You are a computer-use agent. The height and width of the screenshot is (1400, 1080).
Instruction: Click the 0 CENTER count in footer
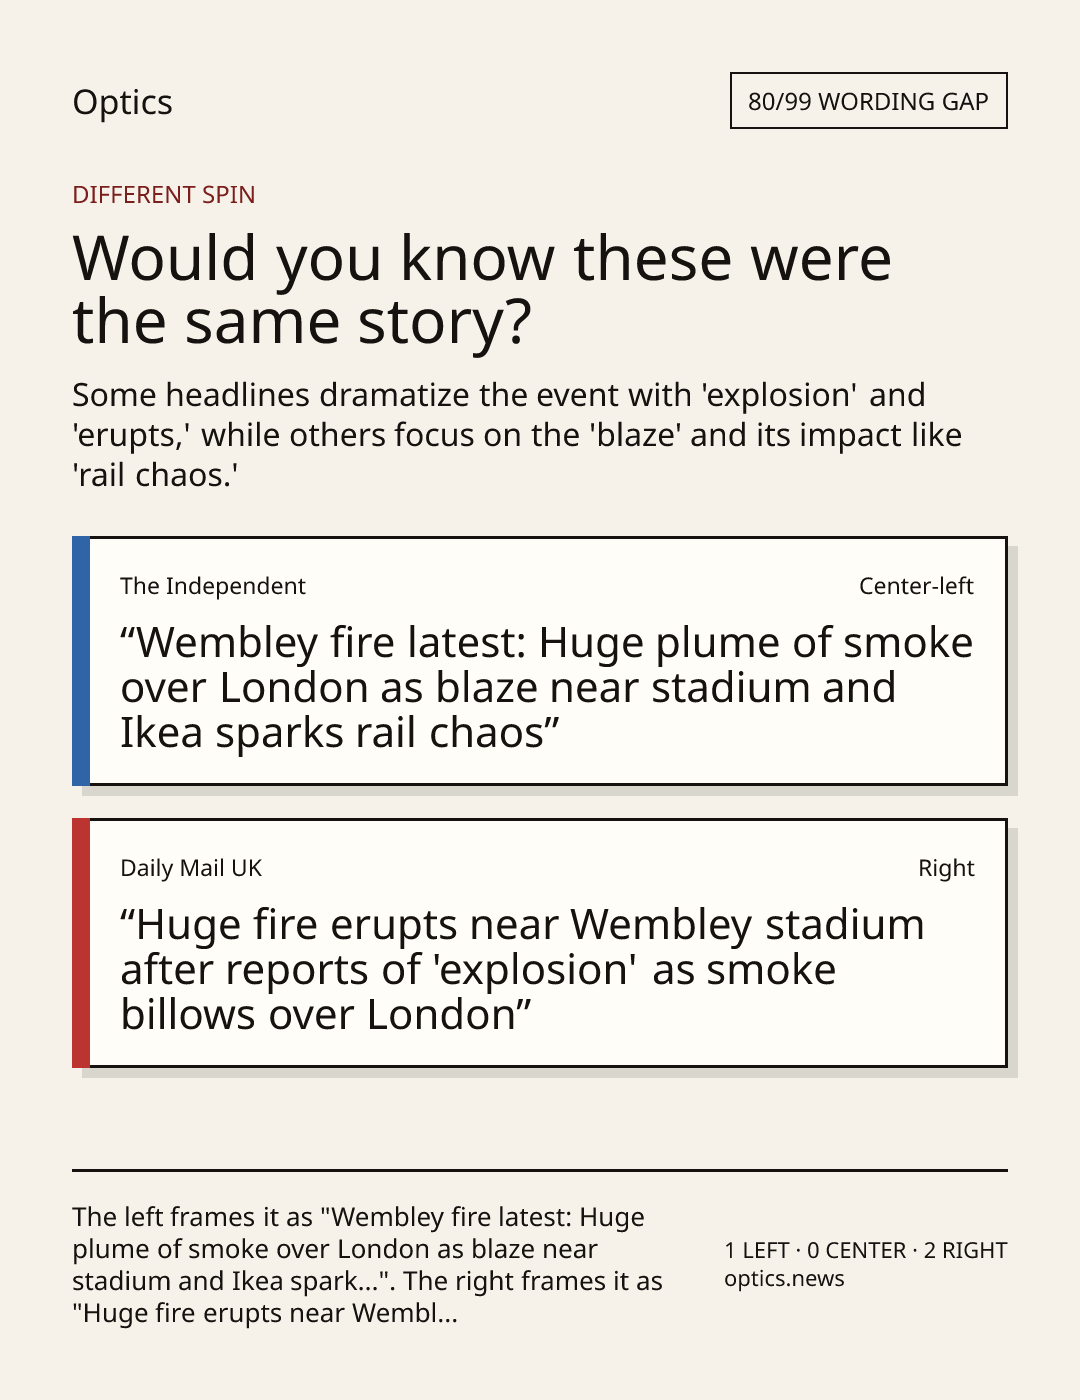(857, 1250)
